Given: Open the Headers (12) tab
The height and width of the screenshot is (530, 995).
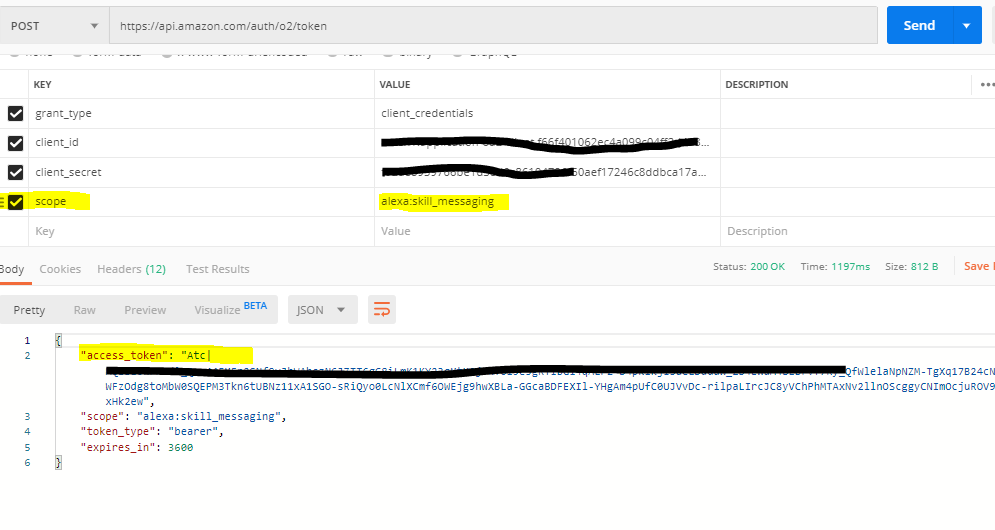Looking at the screenshot, I should click(131, 269).
